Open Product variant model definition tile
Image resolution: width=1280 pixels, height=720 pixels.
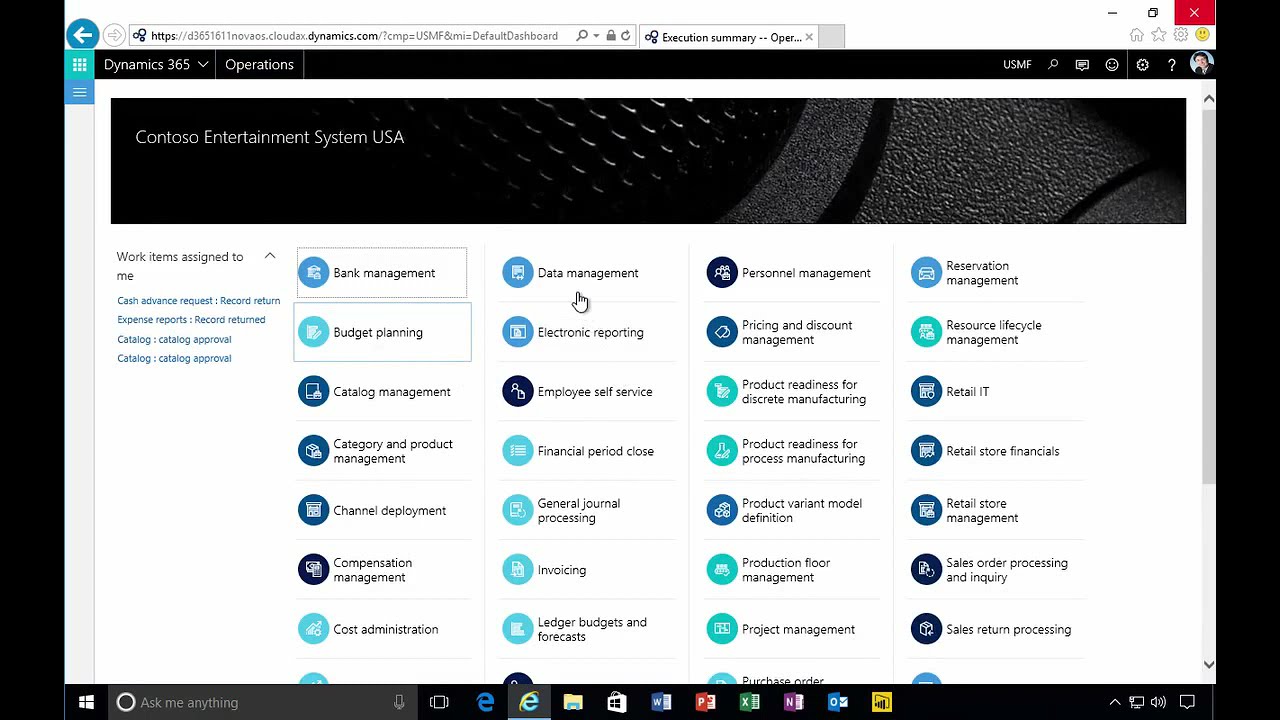(791, 510)
